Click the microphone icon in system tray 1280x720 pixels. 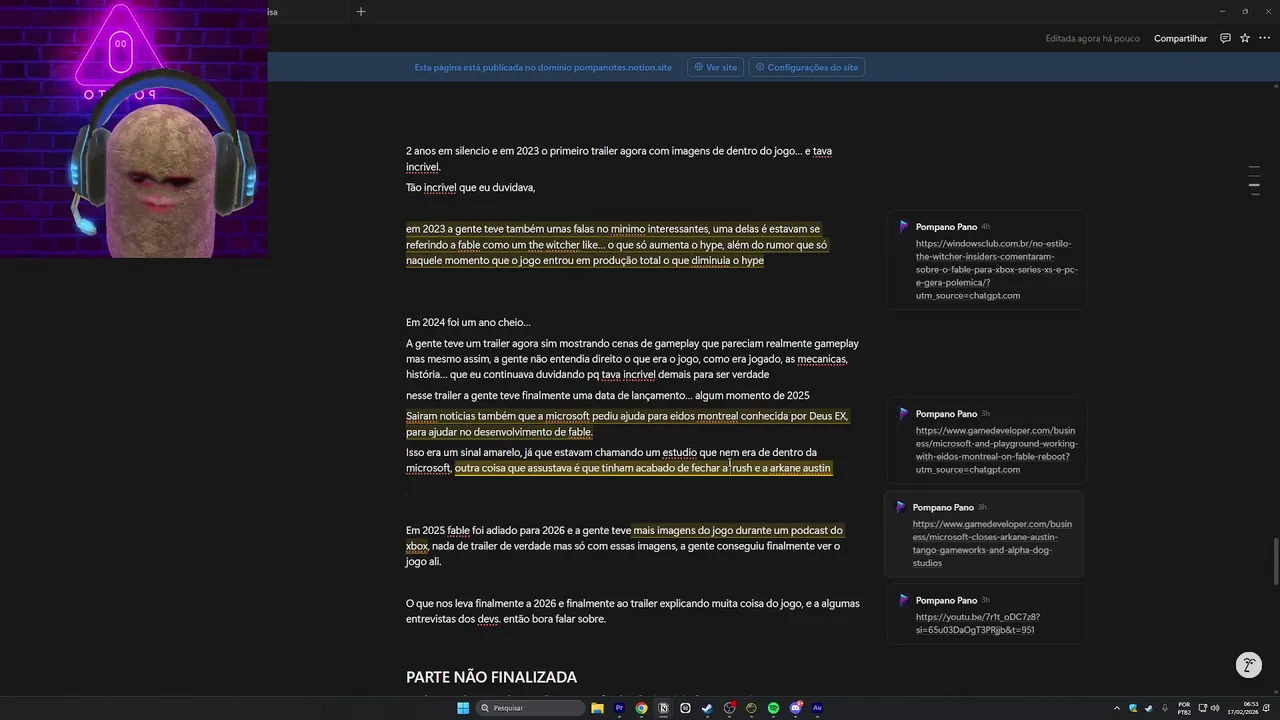[1164, 708]
